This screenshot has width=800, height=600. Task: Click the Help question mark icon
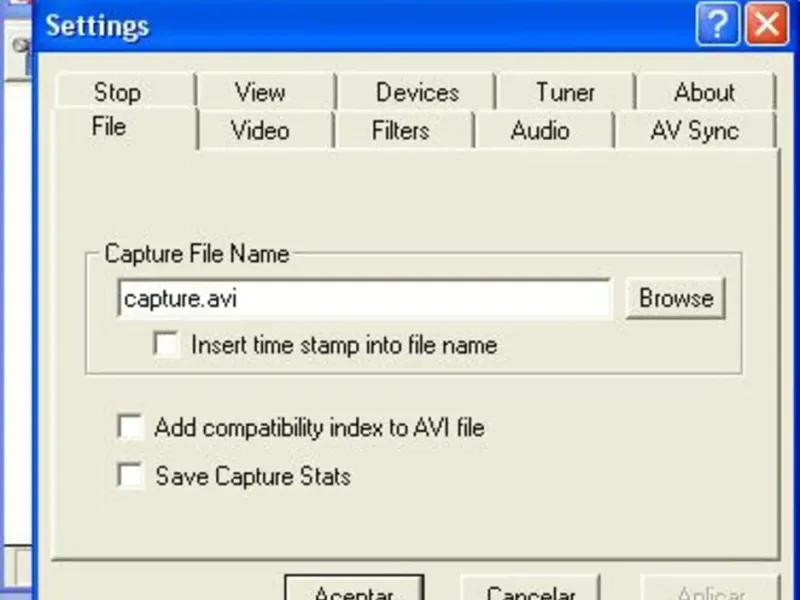point(718,24)
